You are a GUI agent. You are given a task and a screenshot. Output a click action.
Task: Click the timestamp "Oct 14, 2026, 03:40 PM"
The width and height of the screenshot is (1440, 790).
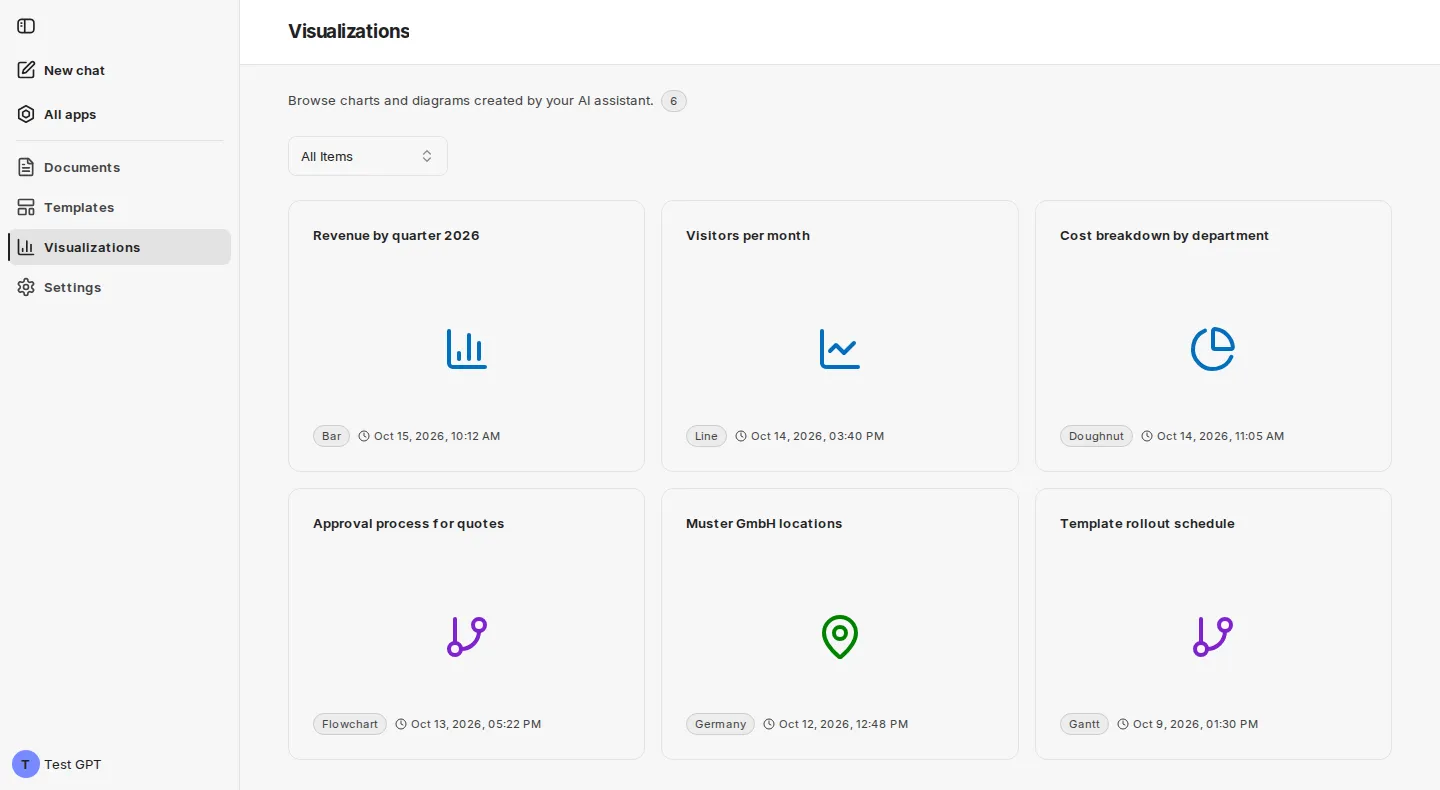tap(817, 436)
